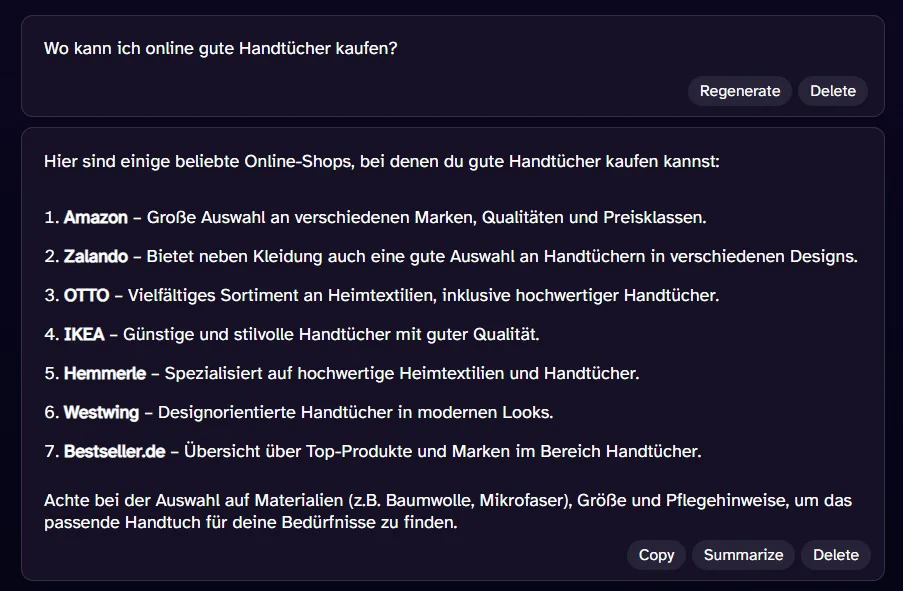The width and height of the screenshot is (903, 591).
Task: Click the bold Bestseller.de entry
Action: pos(115,451)
